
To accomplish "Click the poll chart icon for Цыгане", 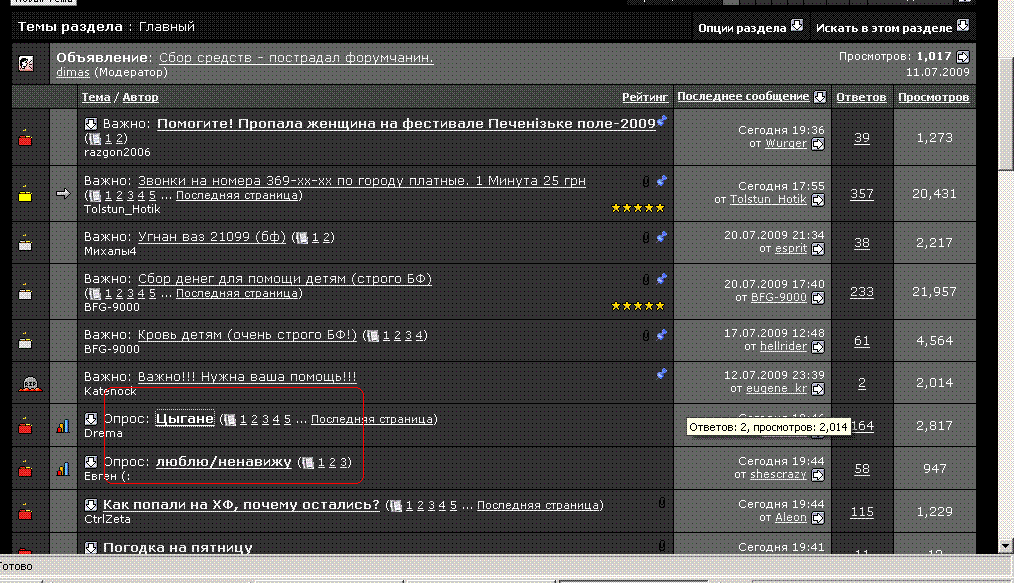I will click(63, 426).
